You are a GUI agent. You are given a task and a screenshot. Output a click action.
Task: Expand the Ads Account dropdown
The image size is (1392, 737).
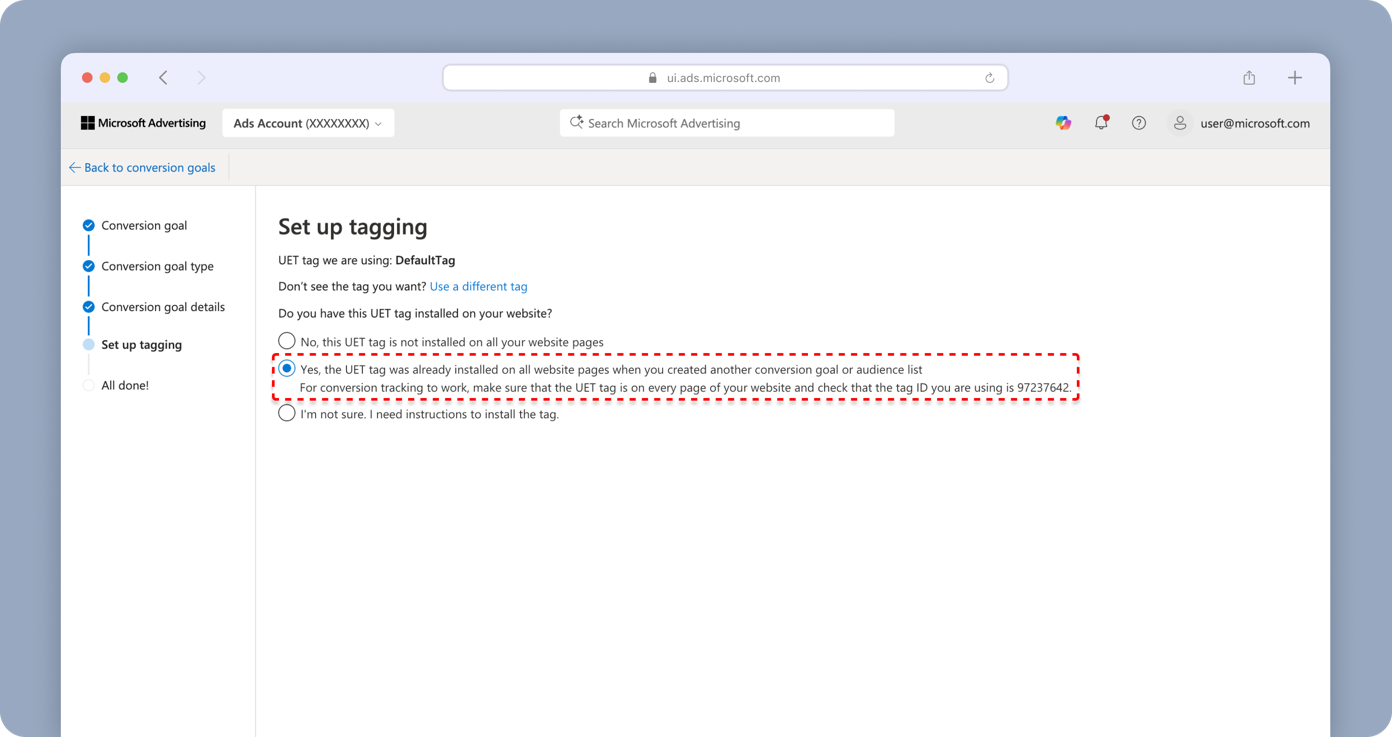tap(308, 123)
